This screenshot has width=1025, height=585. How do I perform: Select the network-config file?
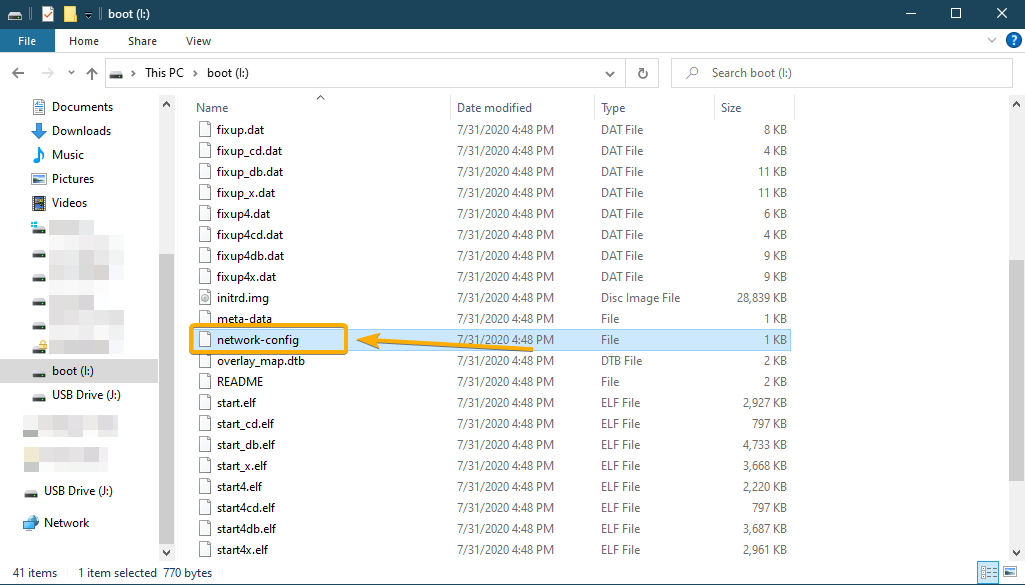click(258, 340)
